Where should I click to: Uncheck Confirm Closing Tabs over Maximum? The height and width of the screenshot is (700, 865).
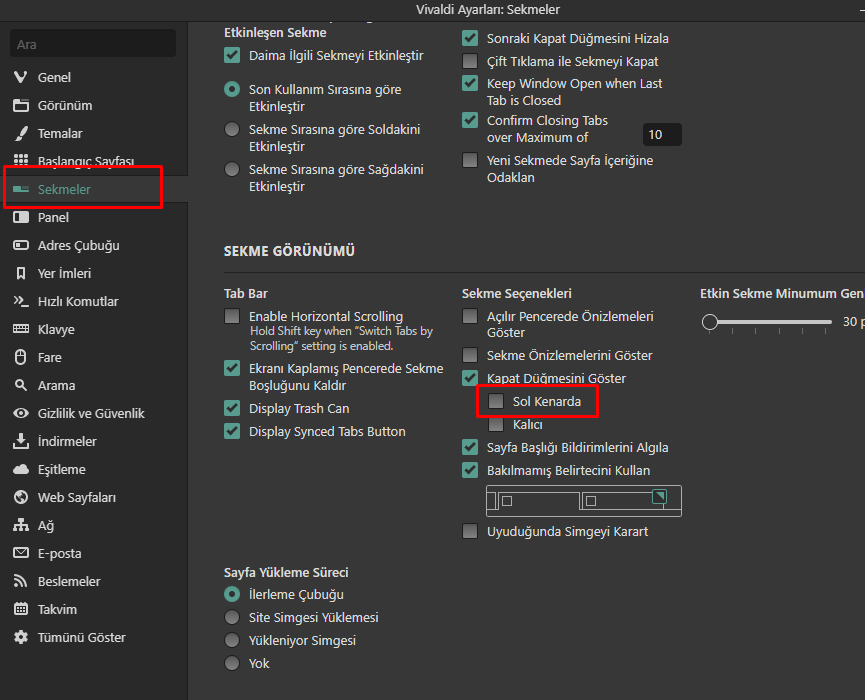tap(470, 120)
